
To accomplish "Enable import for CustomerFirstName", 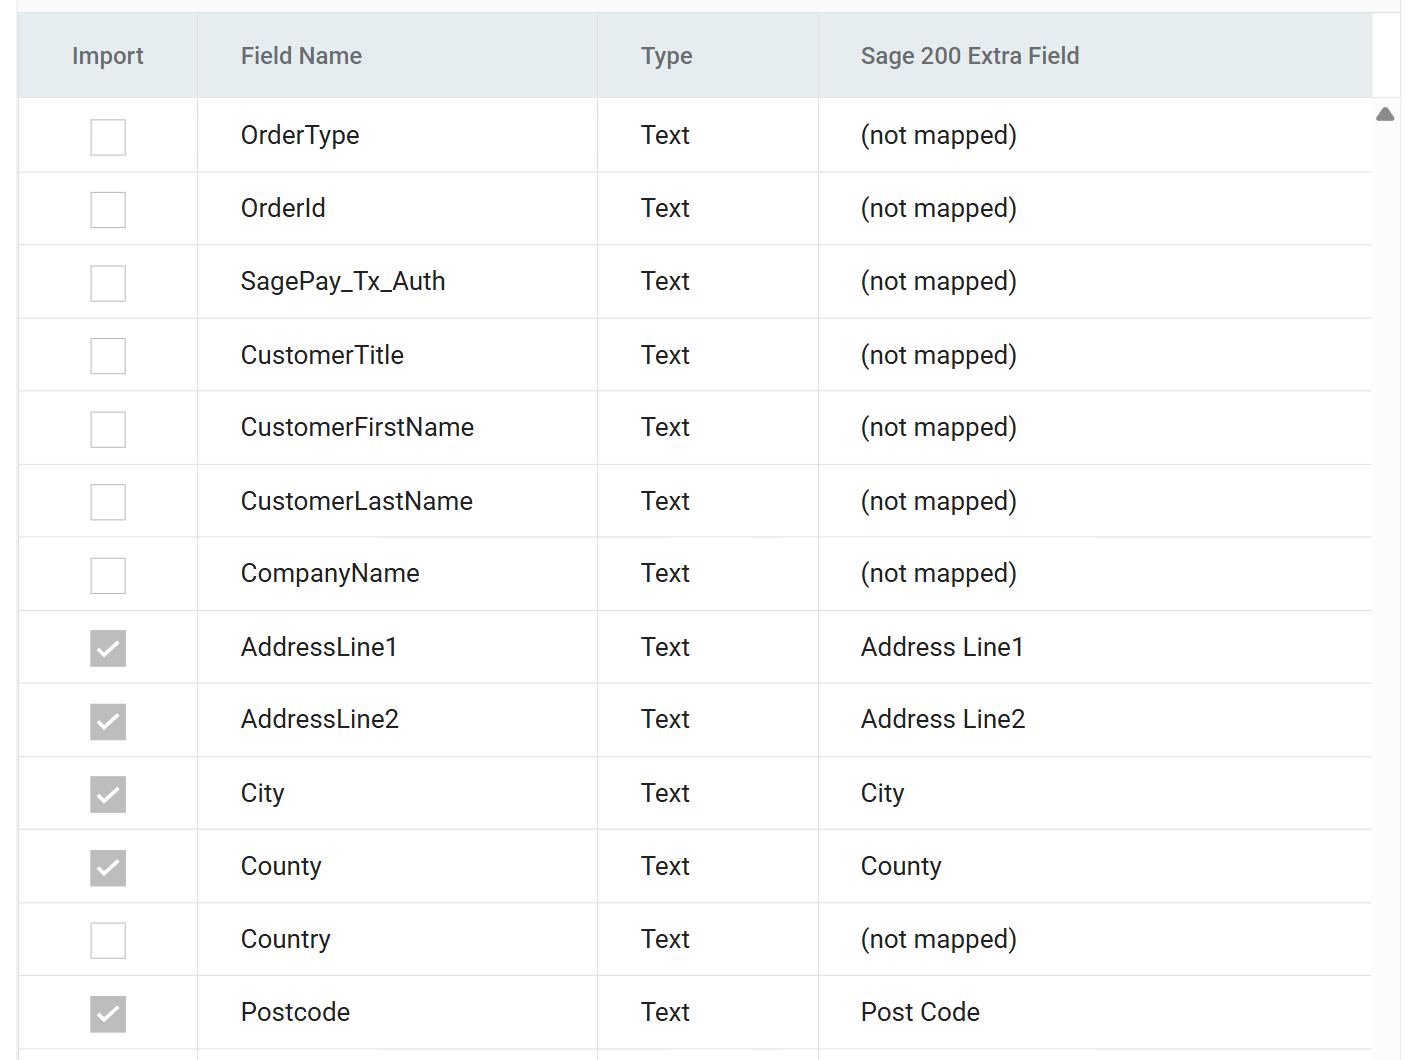I will click(108, 429).
